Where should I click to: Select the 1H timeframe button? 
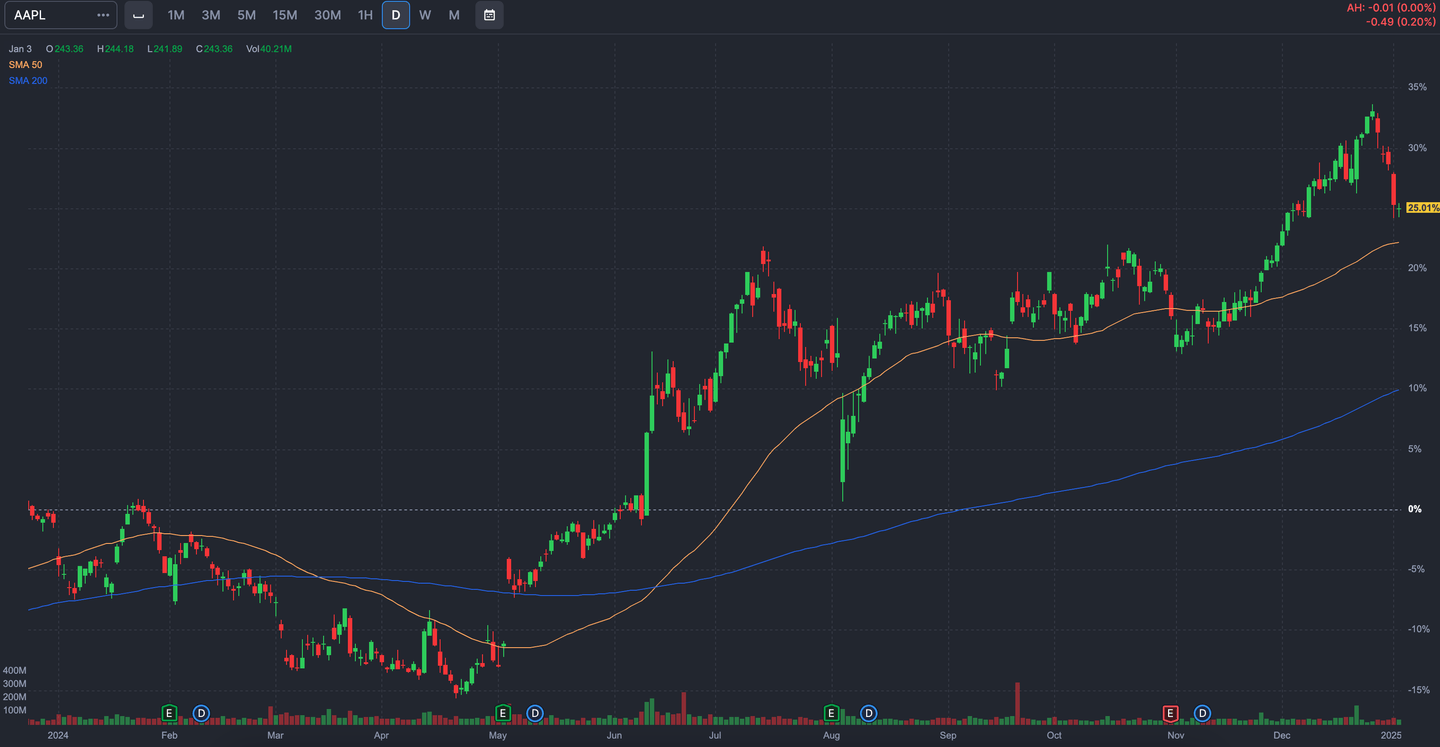pos(364,15)
